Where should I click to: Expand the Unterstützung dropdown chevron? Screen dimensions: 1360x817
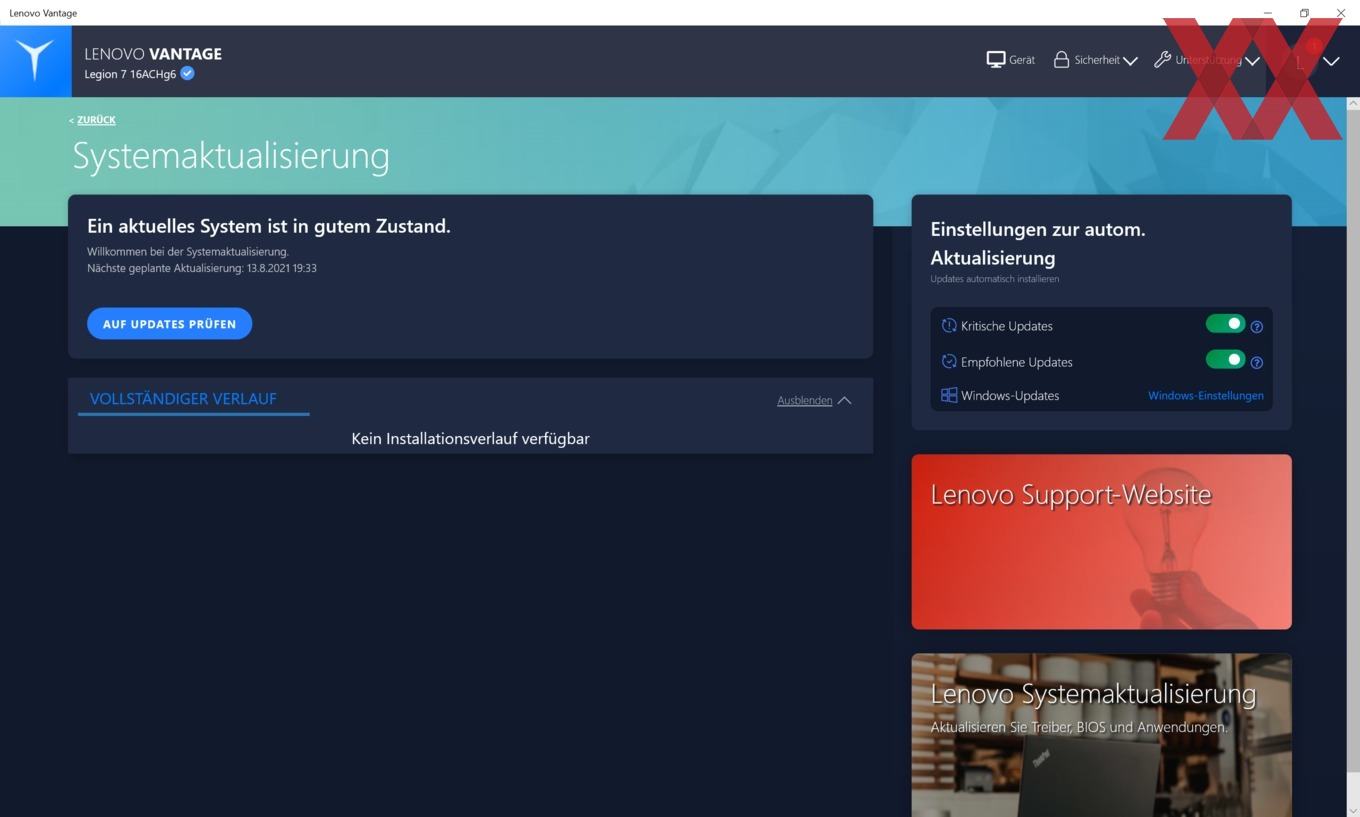[x=1252, y=61]
